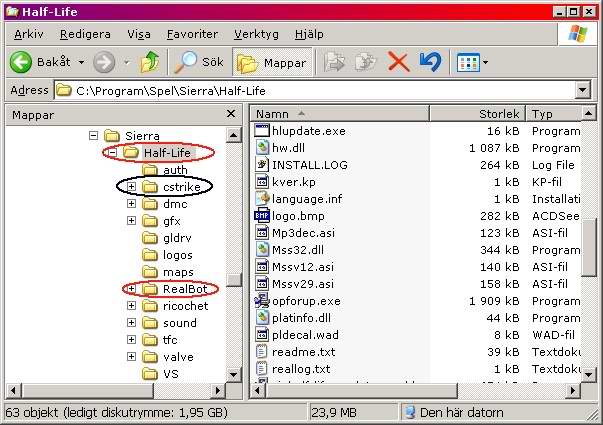The height and width of the screenshot is (425, 603).
Task: Collapse the Sierra tree node
Action: coord(93,135)
